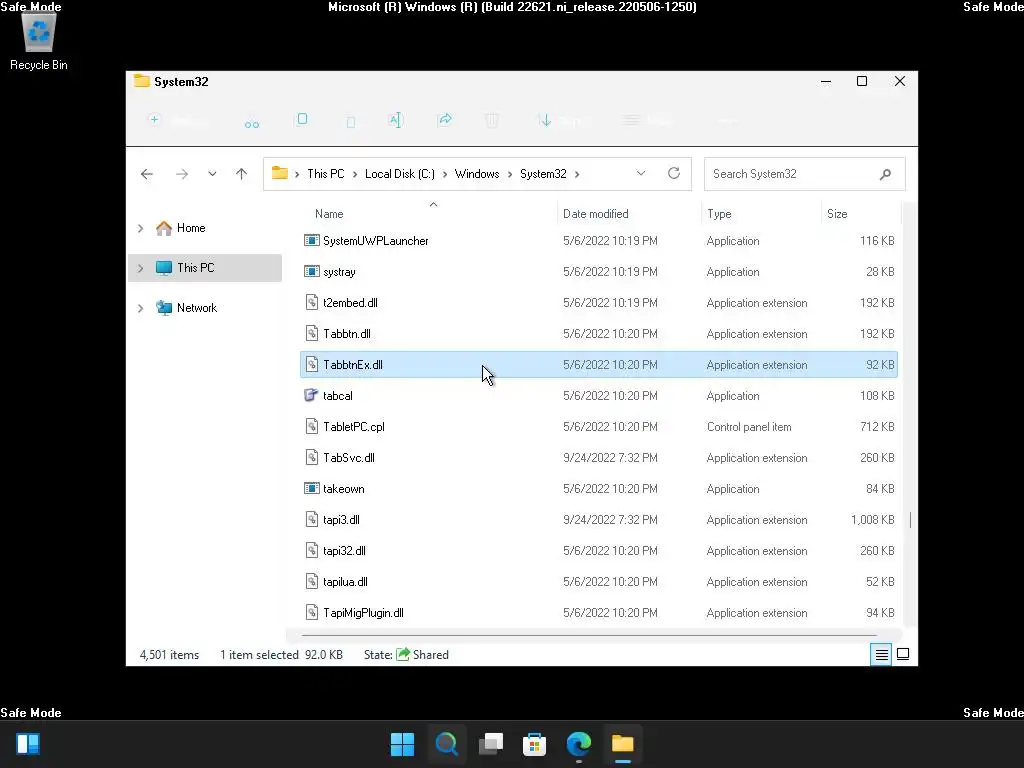The image size is (1024, 768).
Task: Expand the This PC tree node
Action: tap(140, 268)
